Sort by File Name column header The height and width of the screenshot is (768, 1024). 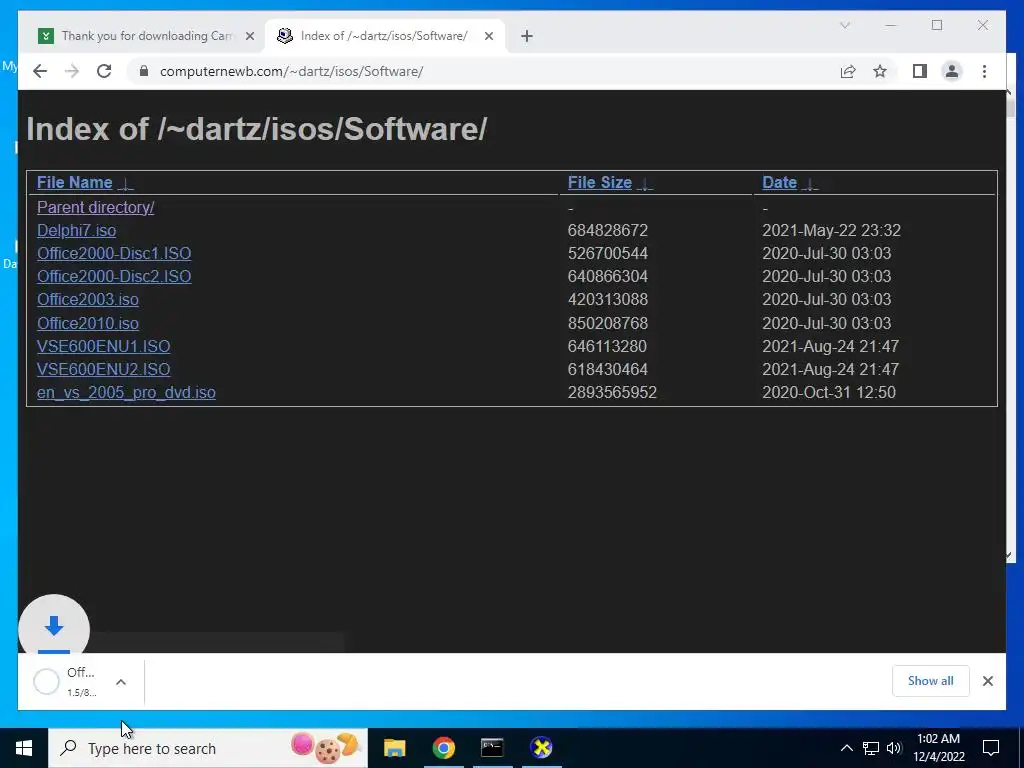click(74, 182)
